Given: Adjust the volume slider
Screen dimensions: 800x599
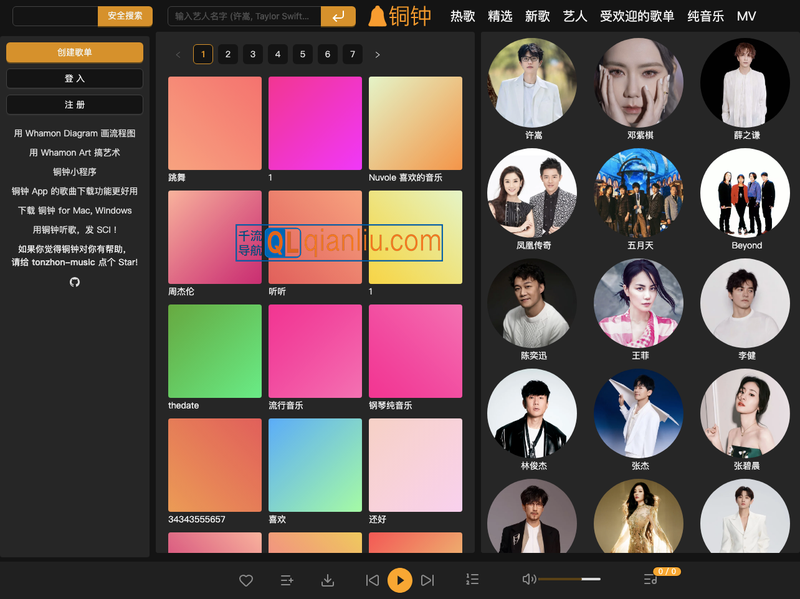Looking at the screenshot, I should click(570, 579).
